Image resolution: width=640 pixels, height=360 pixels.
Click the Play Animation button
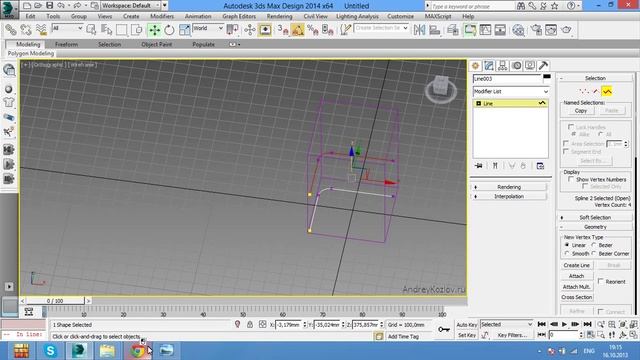click(564, 324)
